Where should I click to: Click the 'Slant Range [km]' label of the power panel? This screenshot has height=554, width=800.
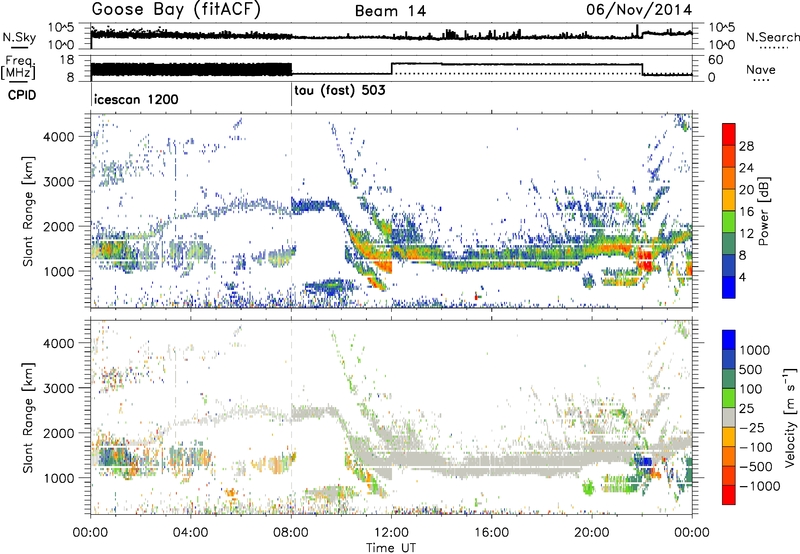28,211
